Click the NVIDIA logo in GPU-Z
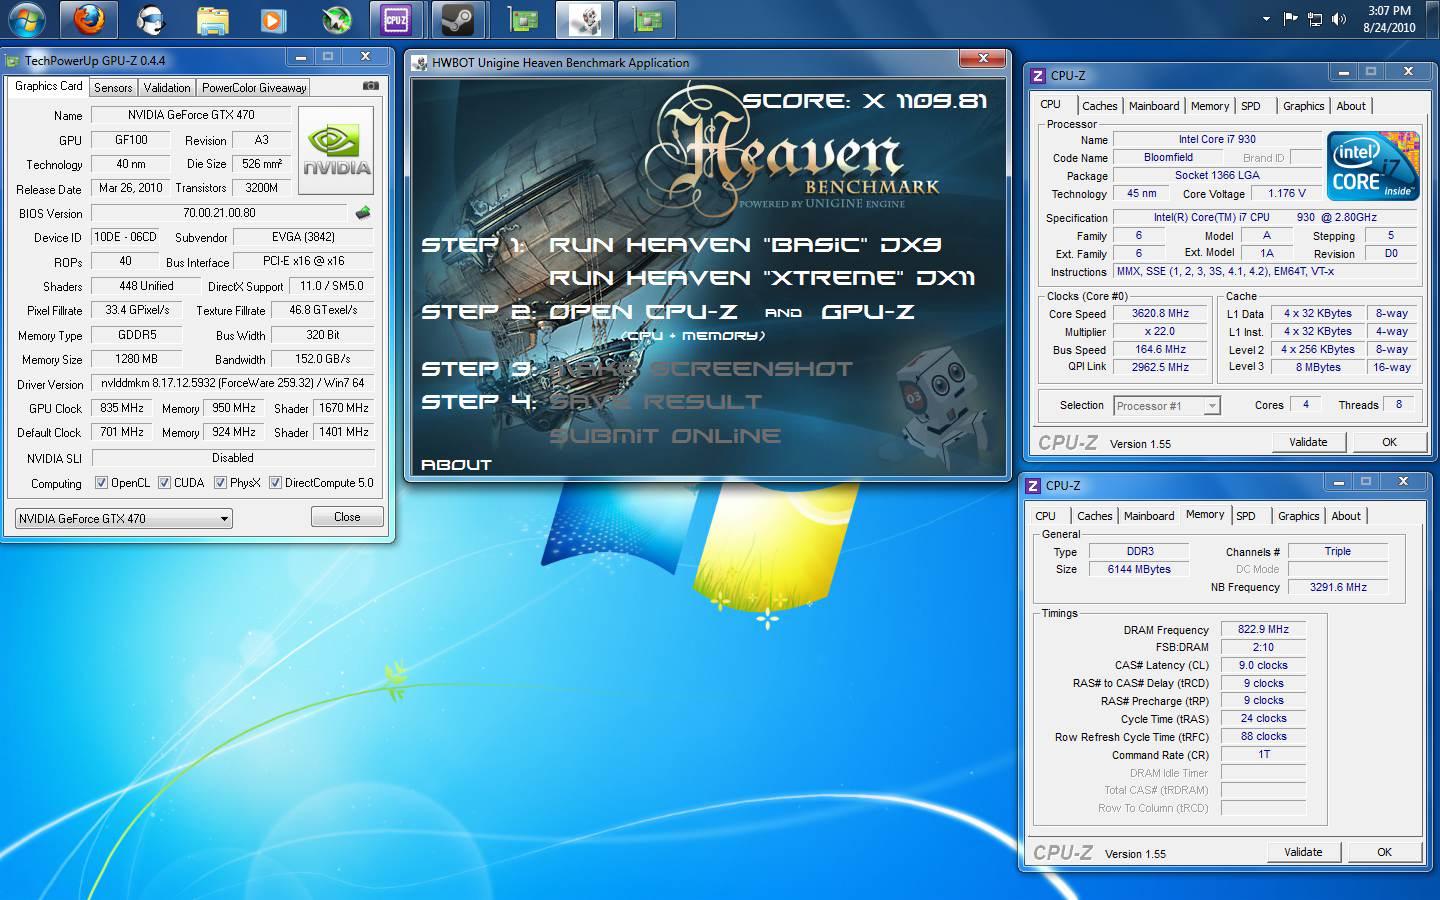Viewport: 1440px width, 900px height. pyautogui.click(x=336, y=151)
